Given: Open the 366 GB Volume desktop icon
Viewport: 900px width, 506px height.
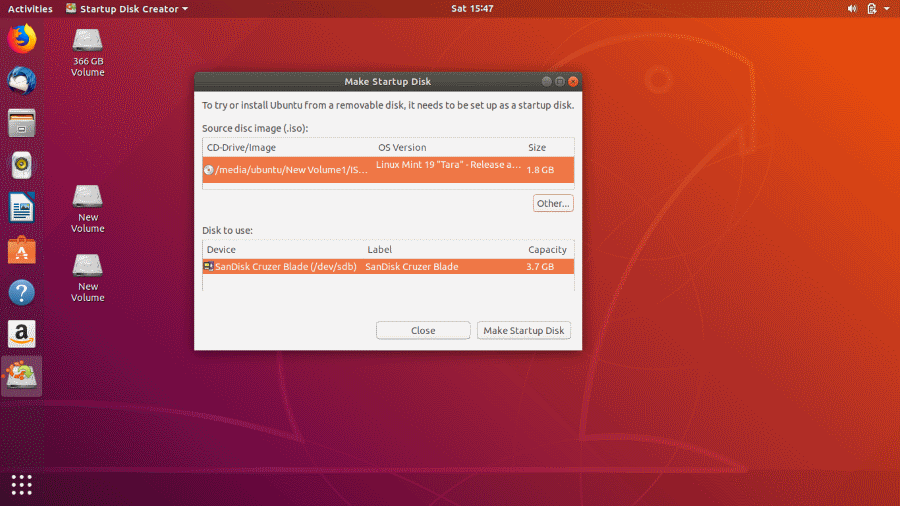Looking at the screenshot, I should [x=88, y=52].
